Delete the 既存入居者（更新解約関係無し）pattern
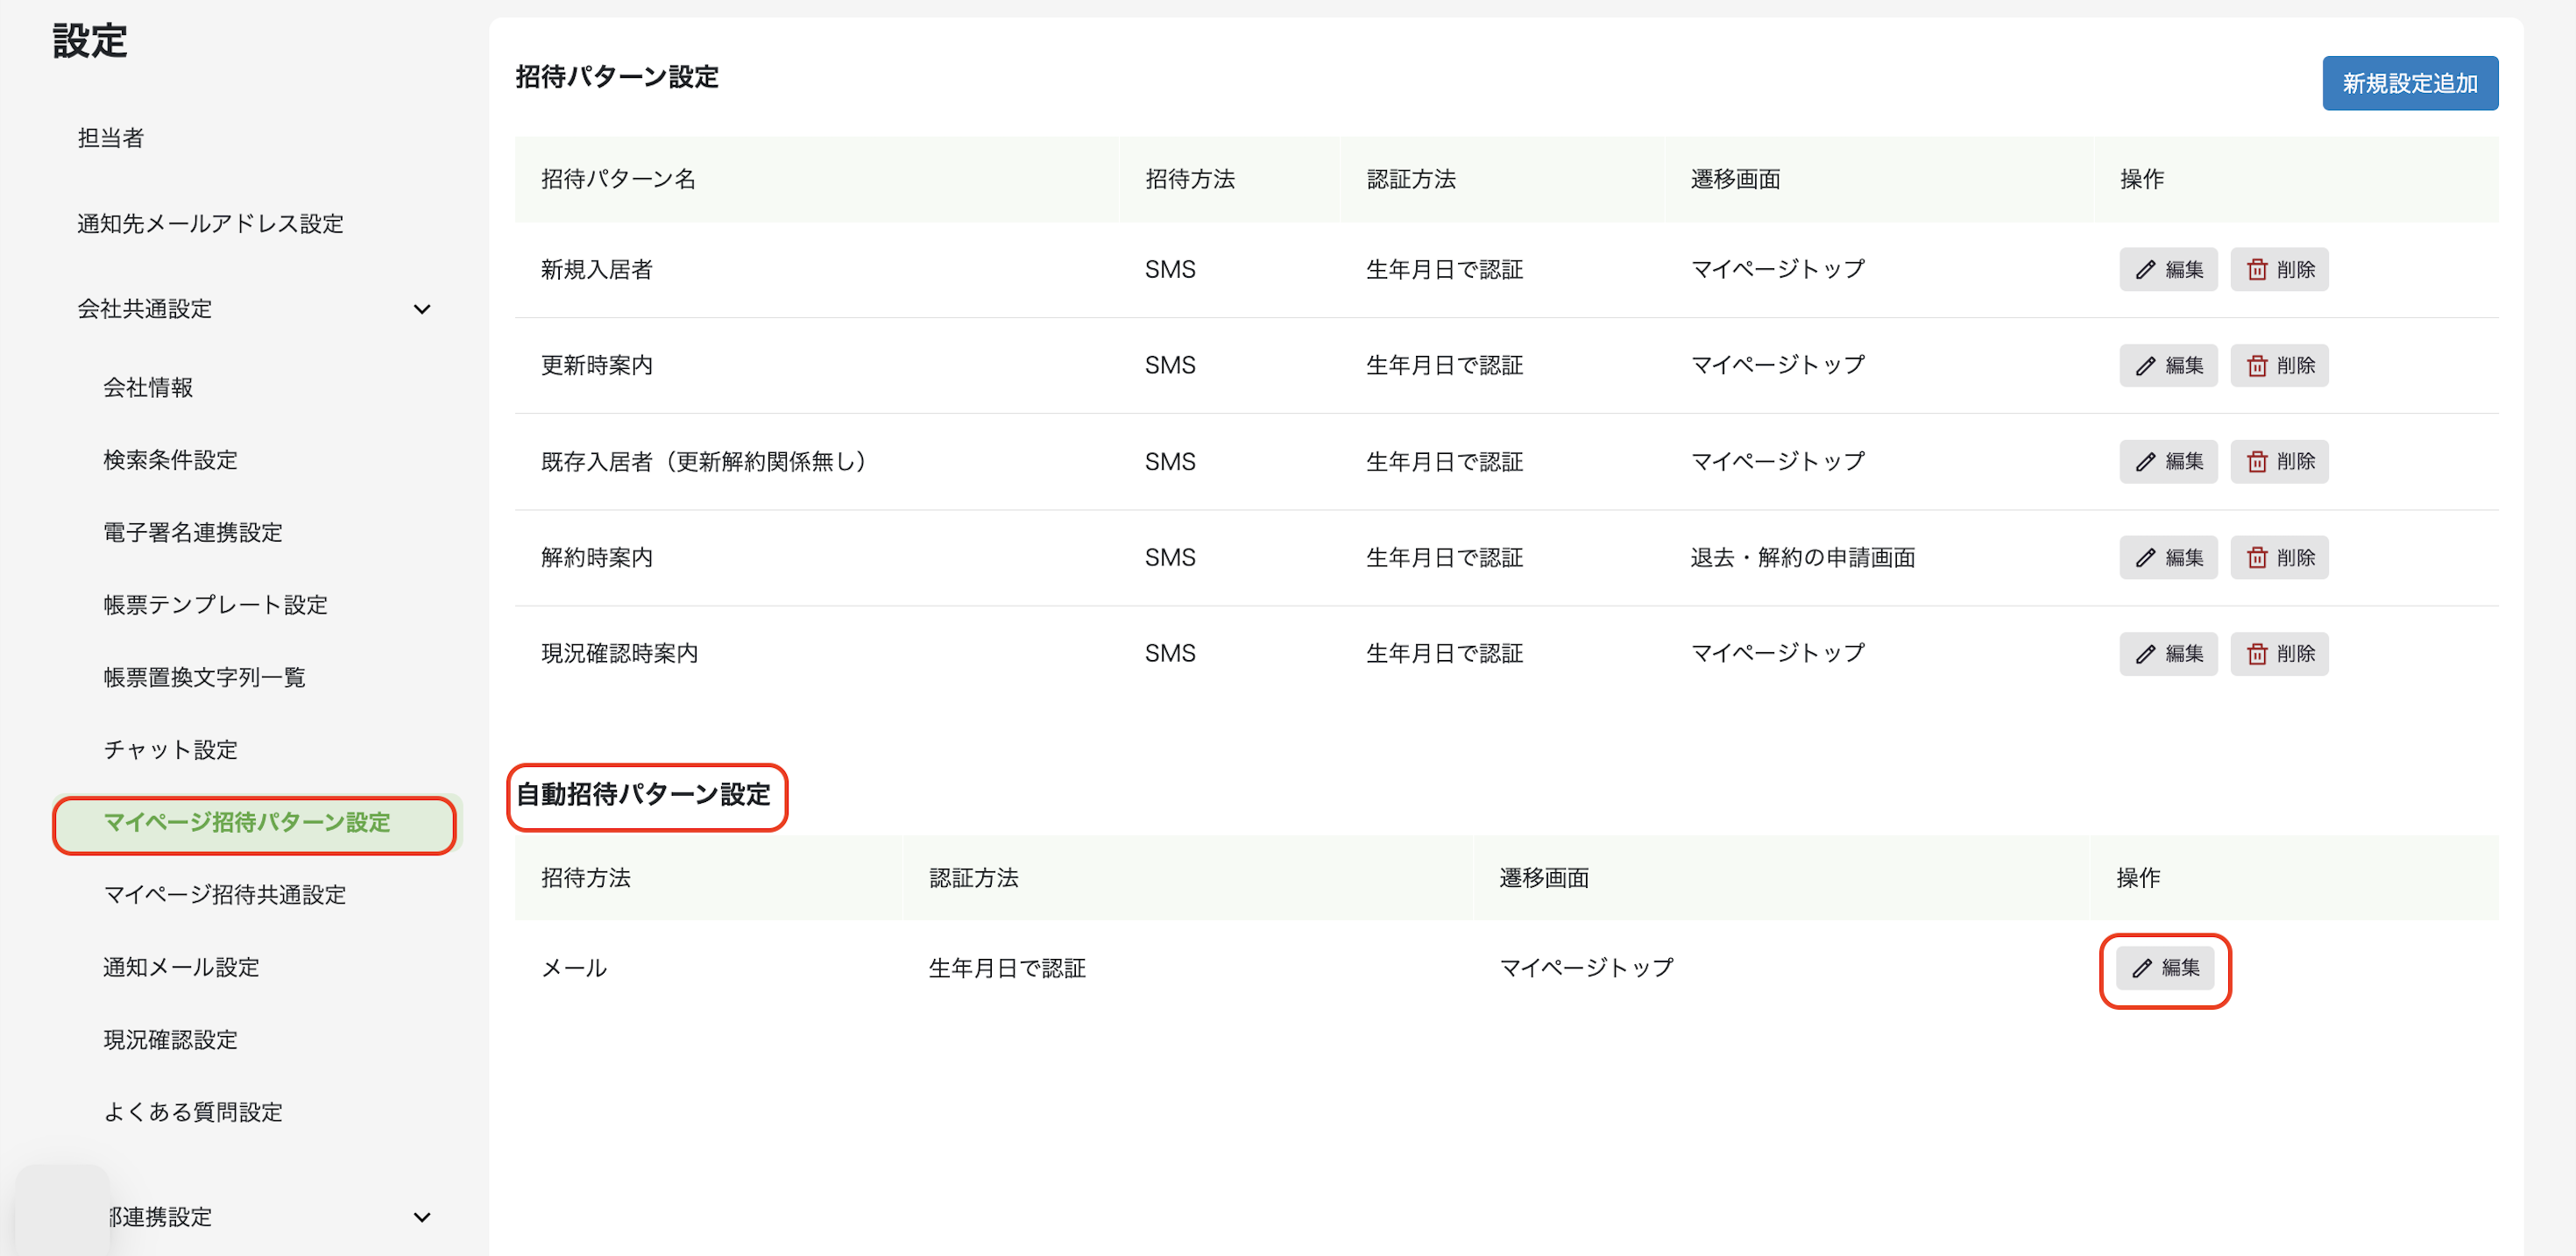 (x=2278, y=461)
